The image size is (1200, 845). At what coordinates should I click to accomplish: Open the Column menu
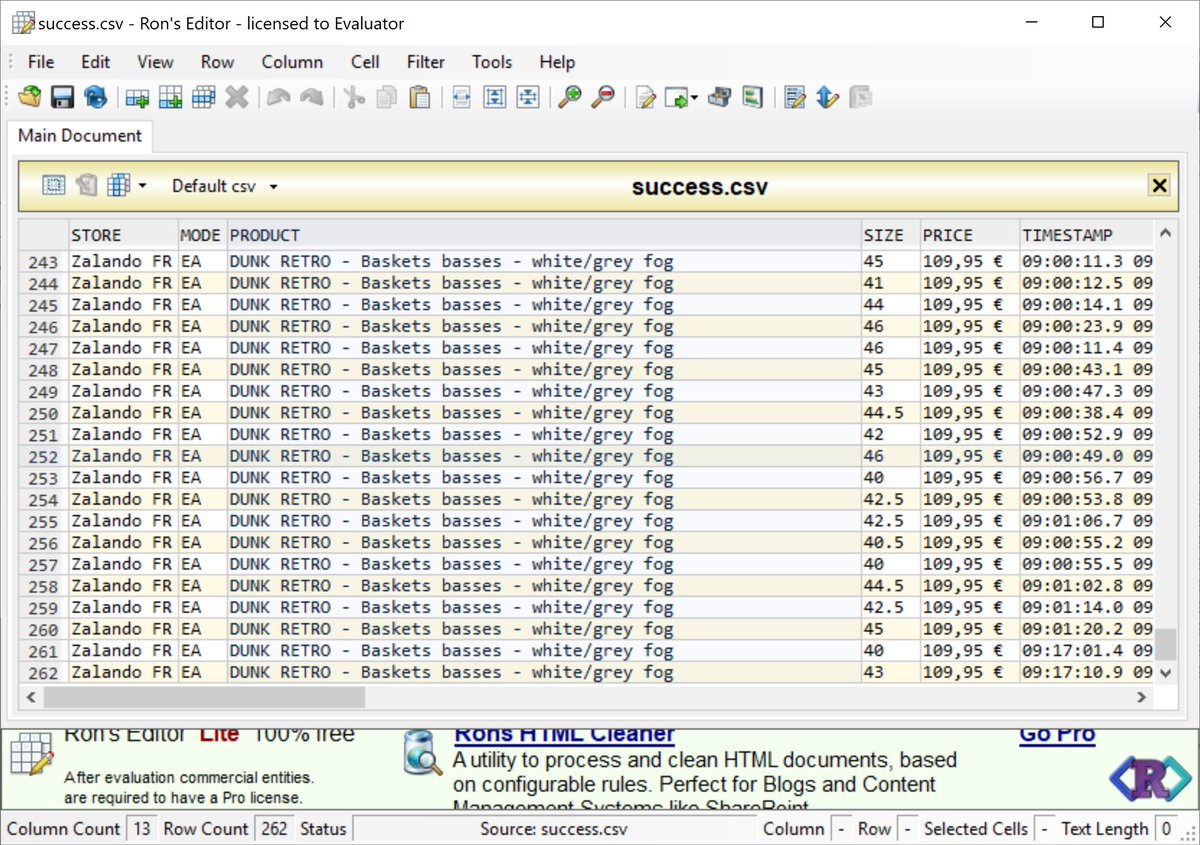pos(292,62)
